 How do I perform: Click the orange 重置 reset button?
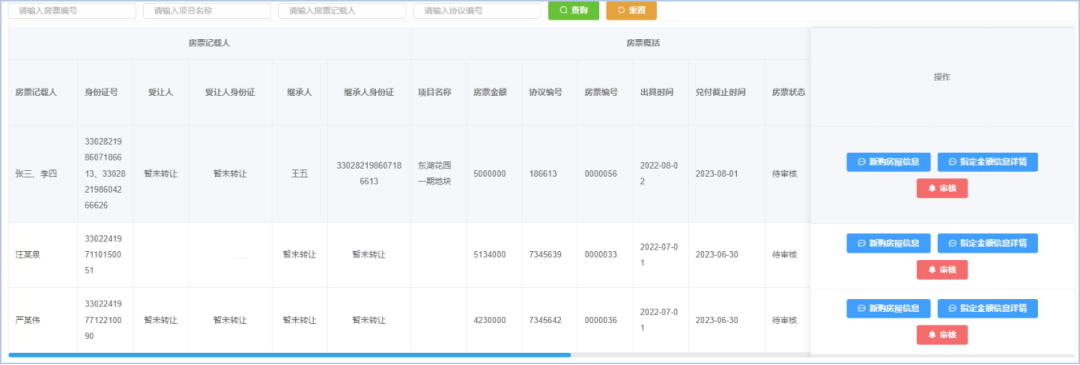coord(631,10)
